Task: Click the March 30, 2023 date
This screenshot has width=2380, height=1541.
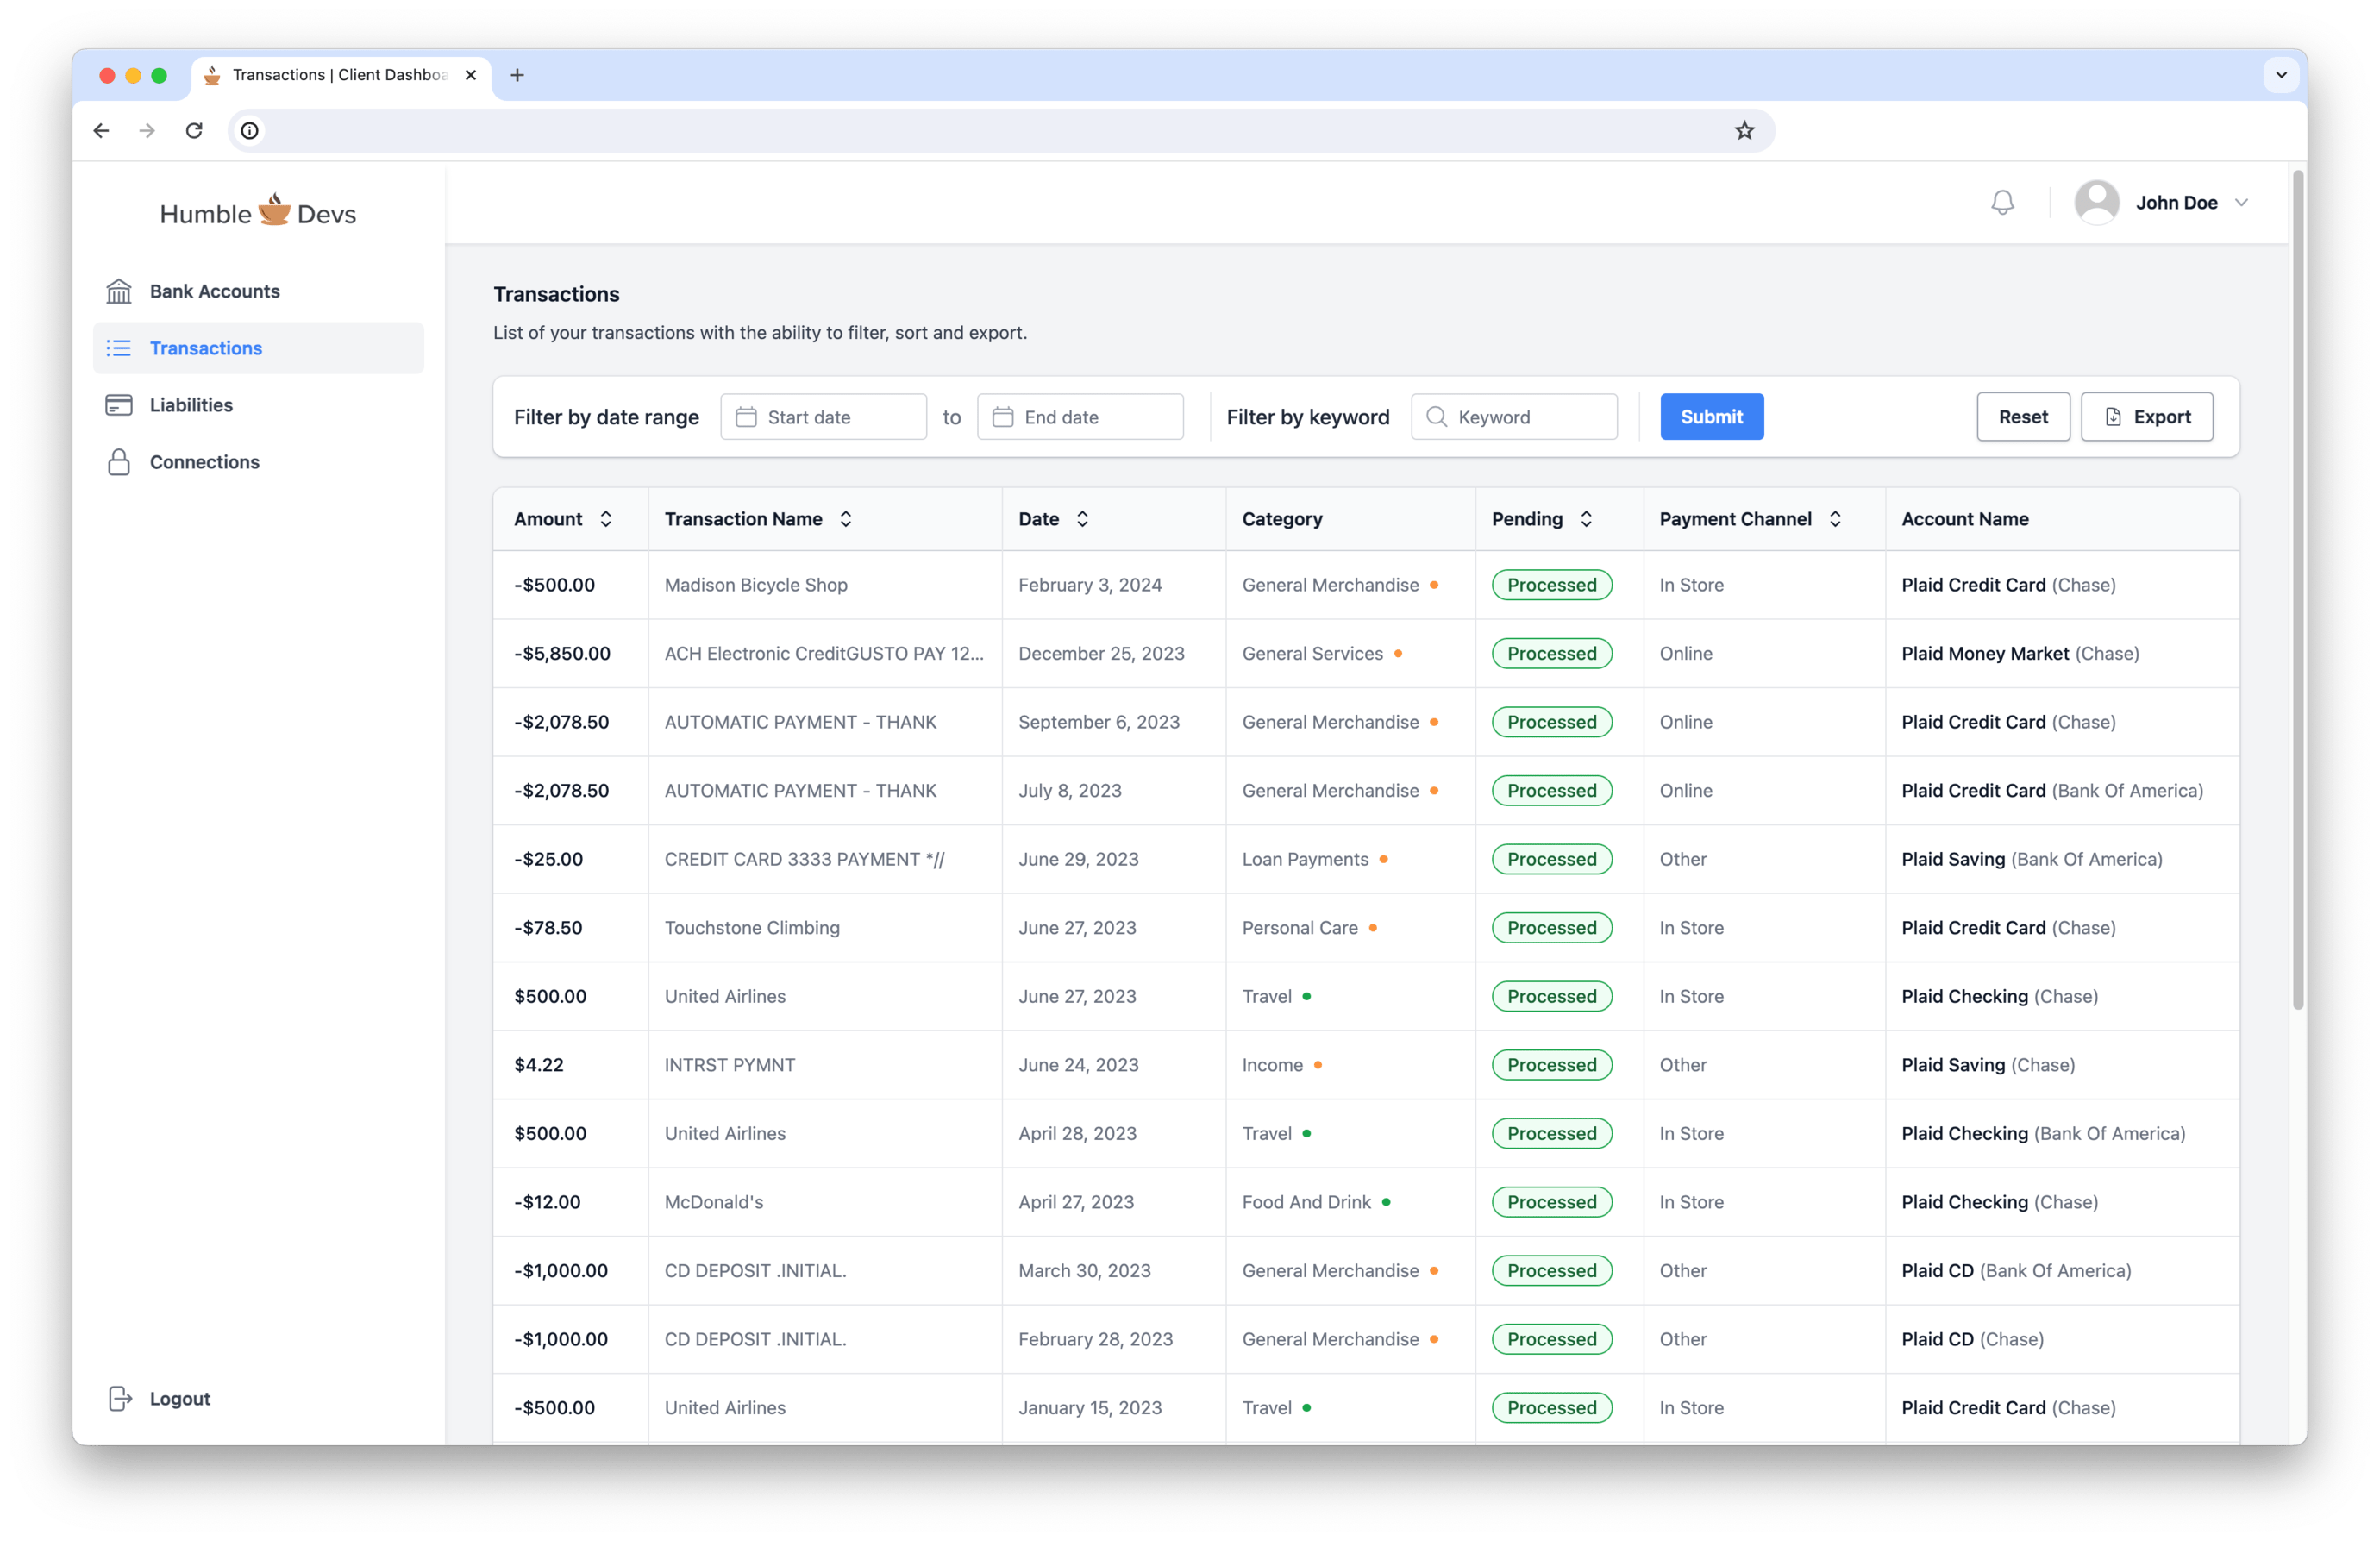Action: pos(1084,1271)
